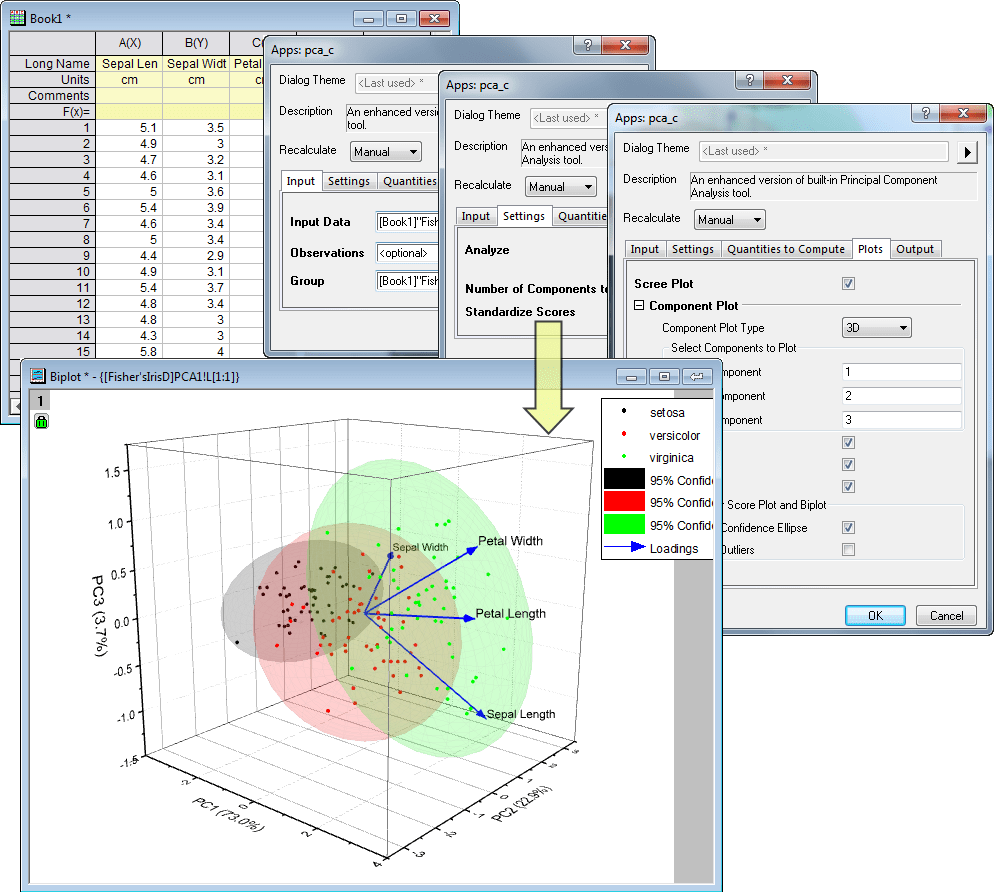The width and height of the screenshot is (995, 892).
Task: Click red 95% Confidence legend swatch
Action: point(624,502)
